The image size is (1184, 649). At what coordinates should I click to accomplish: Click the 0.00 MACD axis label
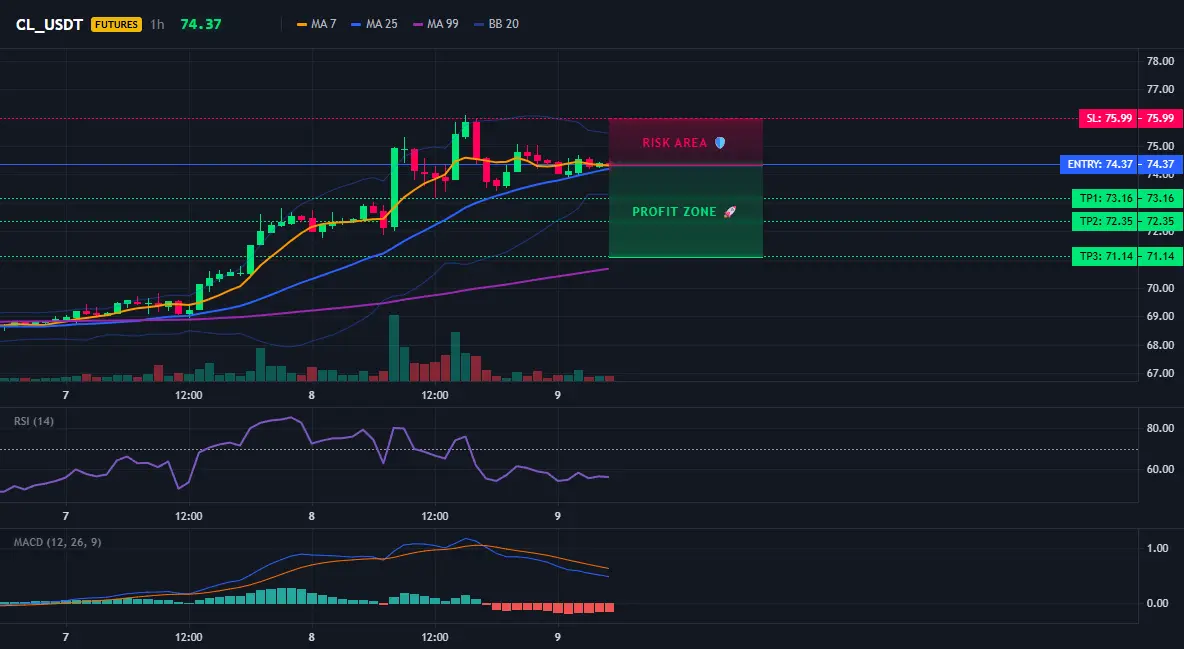pos(1158,603)
